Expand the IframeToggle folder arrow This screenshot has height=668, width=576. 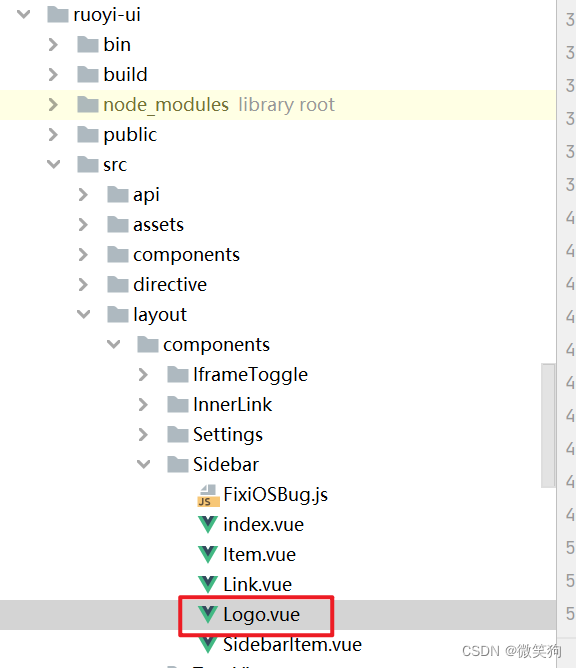point(143,374)
